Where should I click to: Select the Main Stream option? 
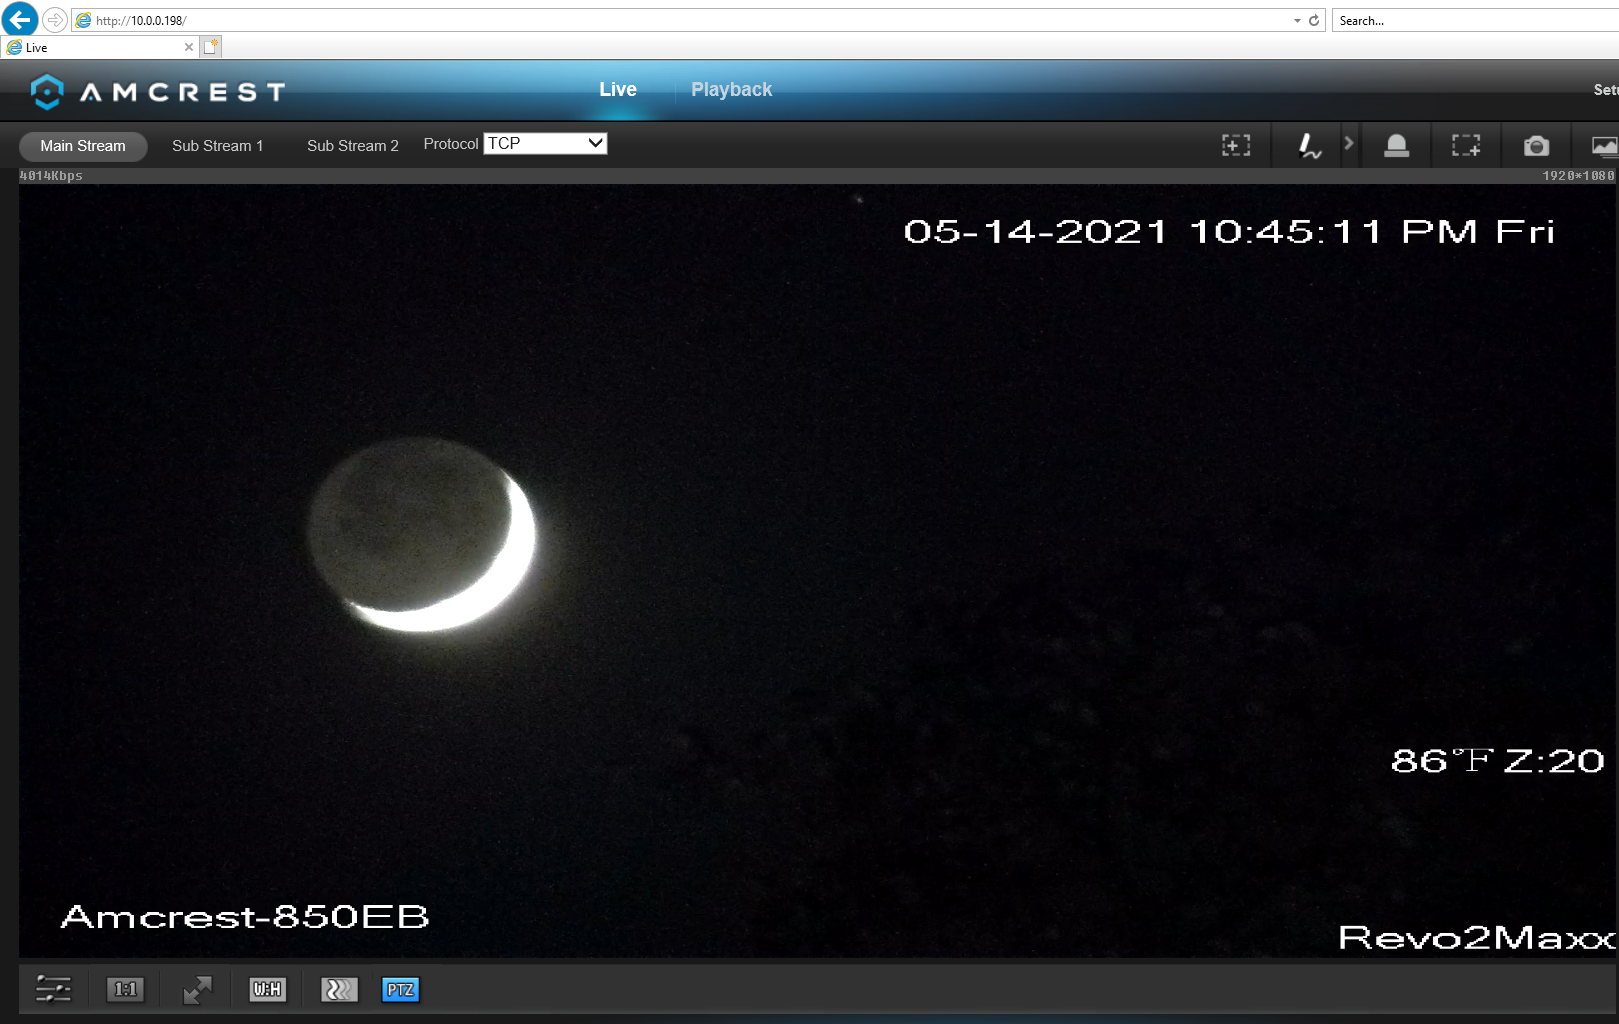(x=83, y=146)
